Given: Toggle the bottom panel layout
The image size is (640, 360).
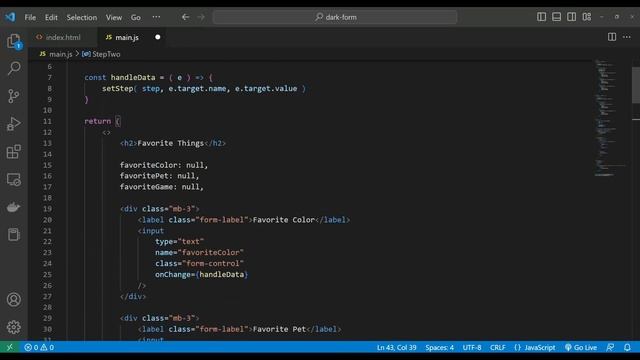Looking at the screenshot, I should (x=556, y=17).
